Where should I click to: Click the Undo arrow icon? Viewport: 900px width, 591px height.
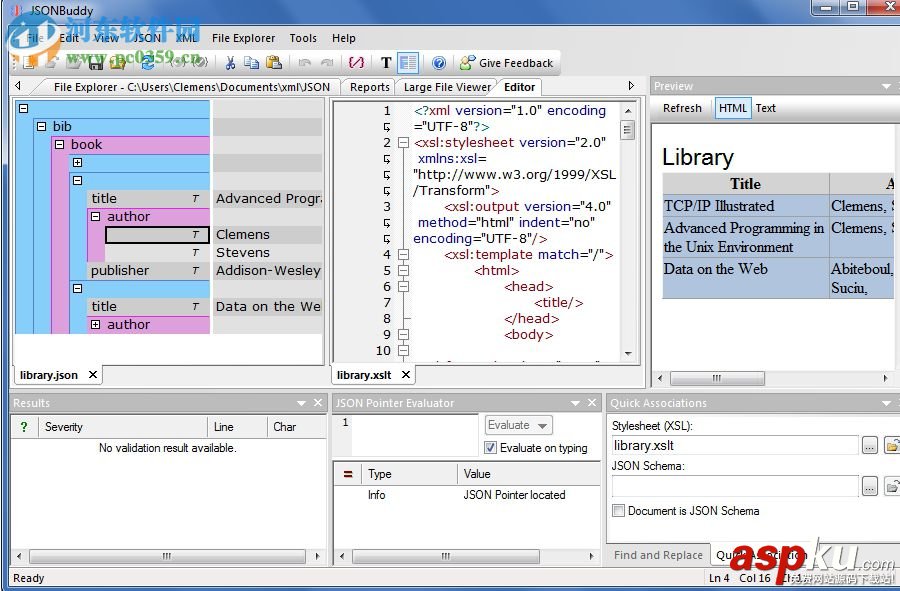pos(305,63)
